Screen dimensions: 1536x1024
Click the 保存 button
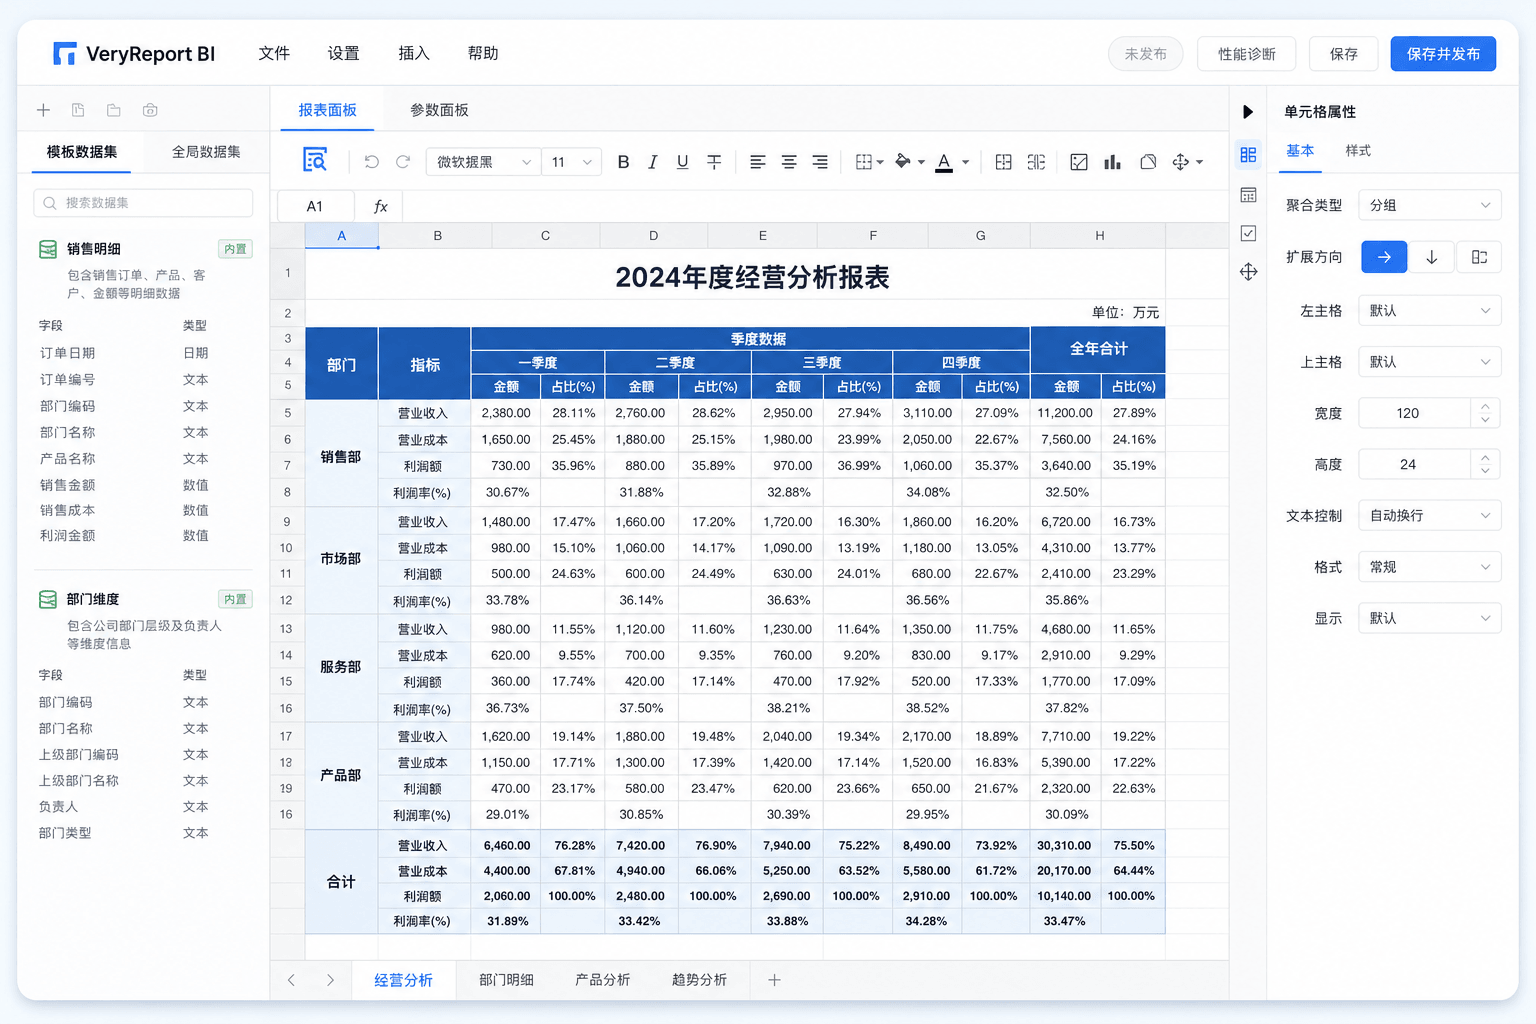coord(1343,54)
